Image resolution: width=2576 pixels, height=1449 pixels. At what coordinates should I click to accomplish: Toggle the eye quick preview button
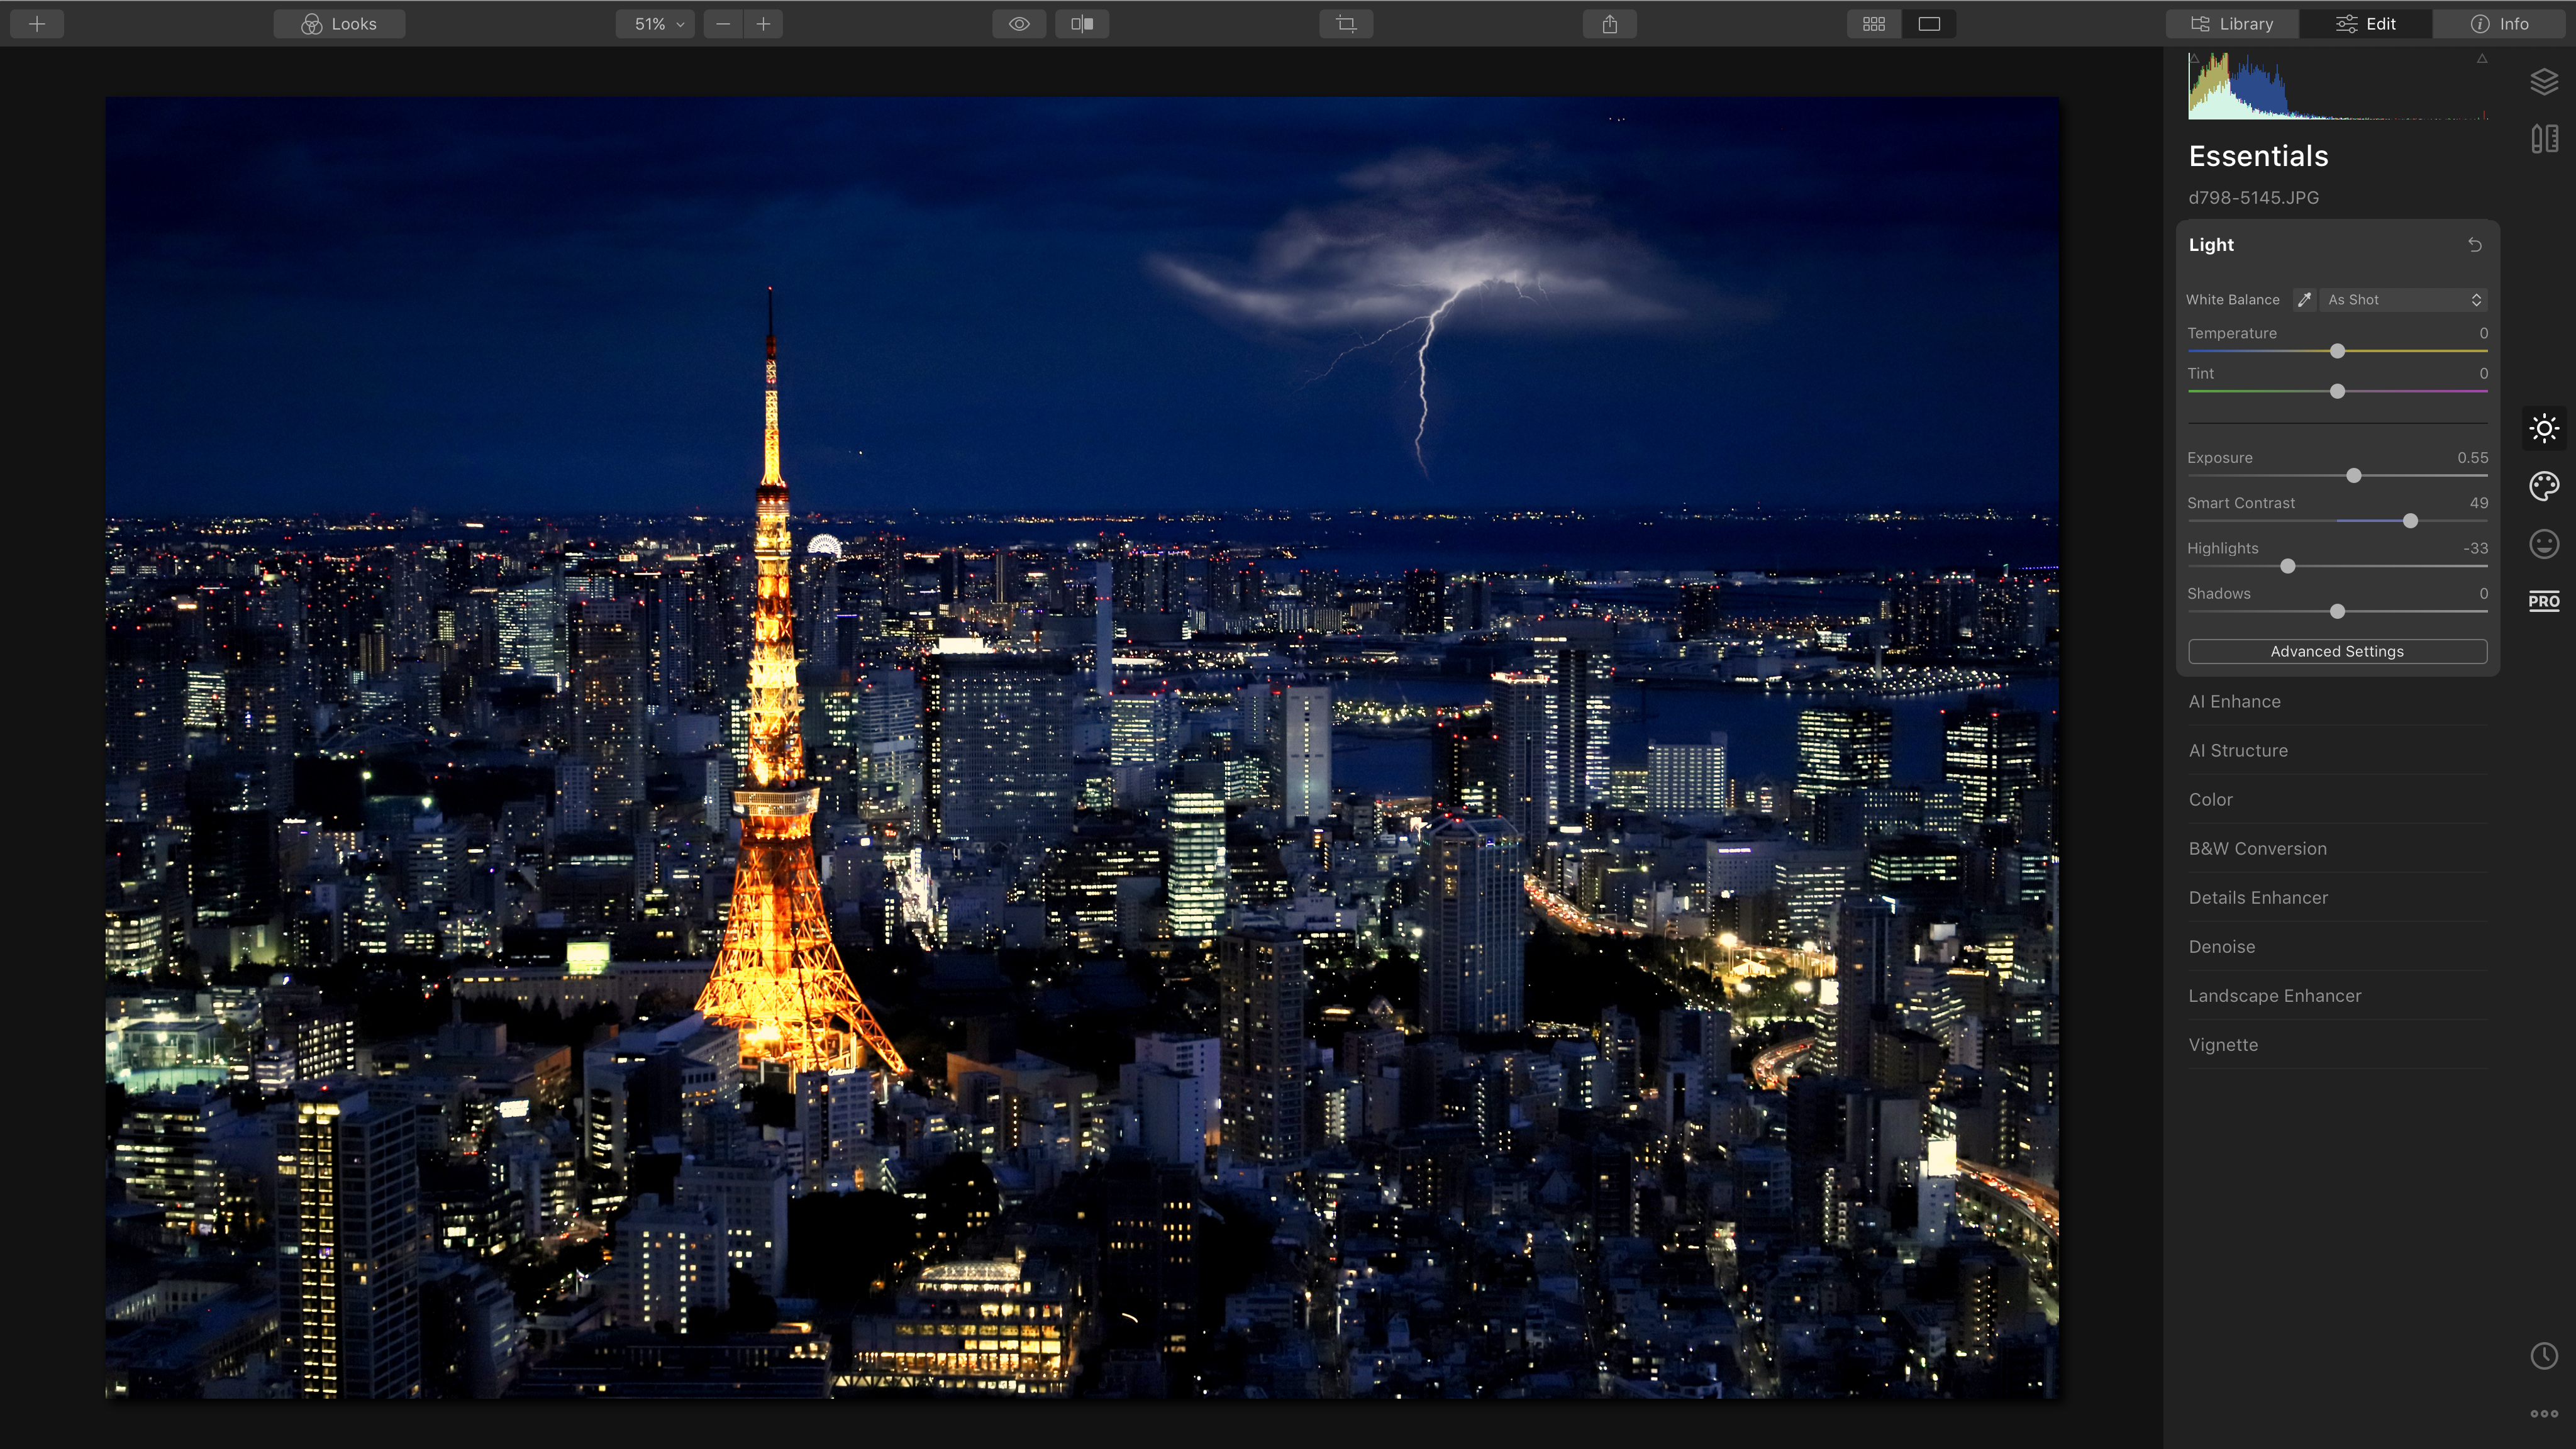pyautogui.click(x=1018, y=24)
